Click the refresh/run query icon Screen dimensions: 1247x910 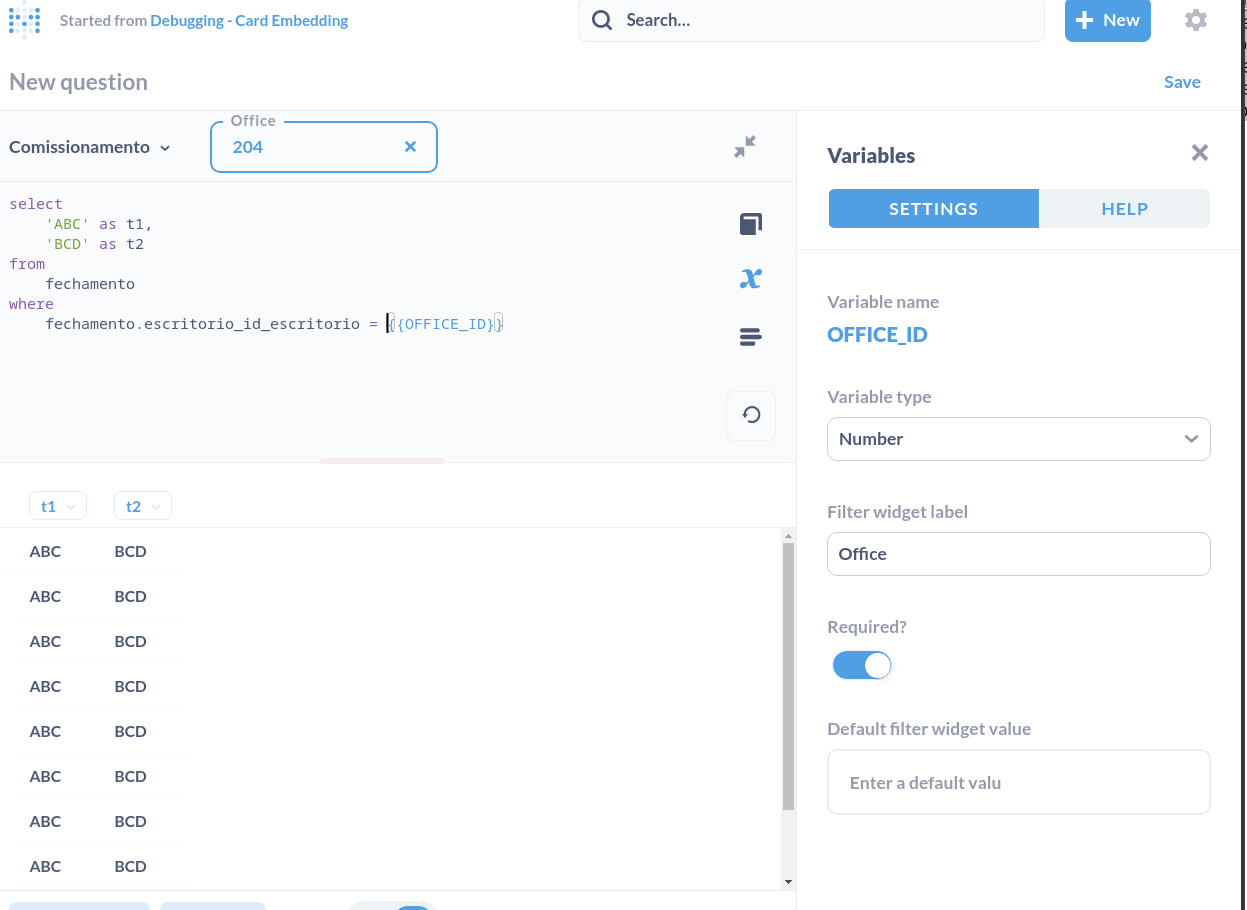750,415
